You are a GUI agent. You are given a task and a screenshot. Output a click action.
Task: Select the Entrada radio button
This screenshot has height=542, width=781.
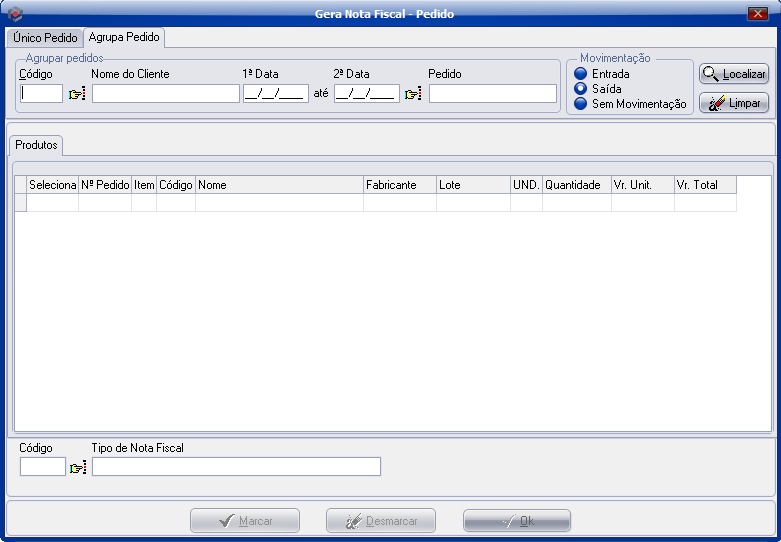point(580,74)
